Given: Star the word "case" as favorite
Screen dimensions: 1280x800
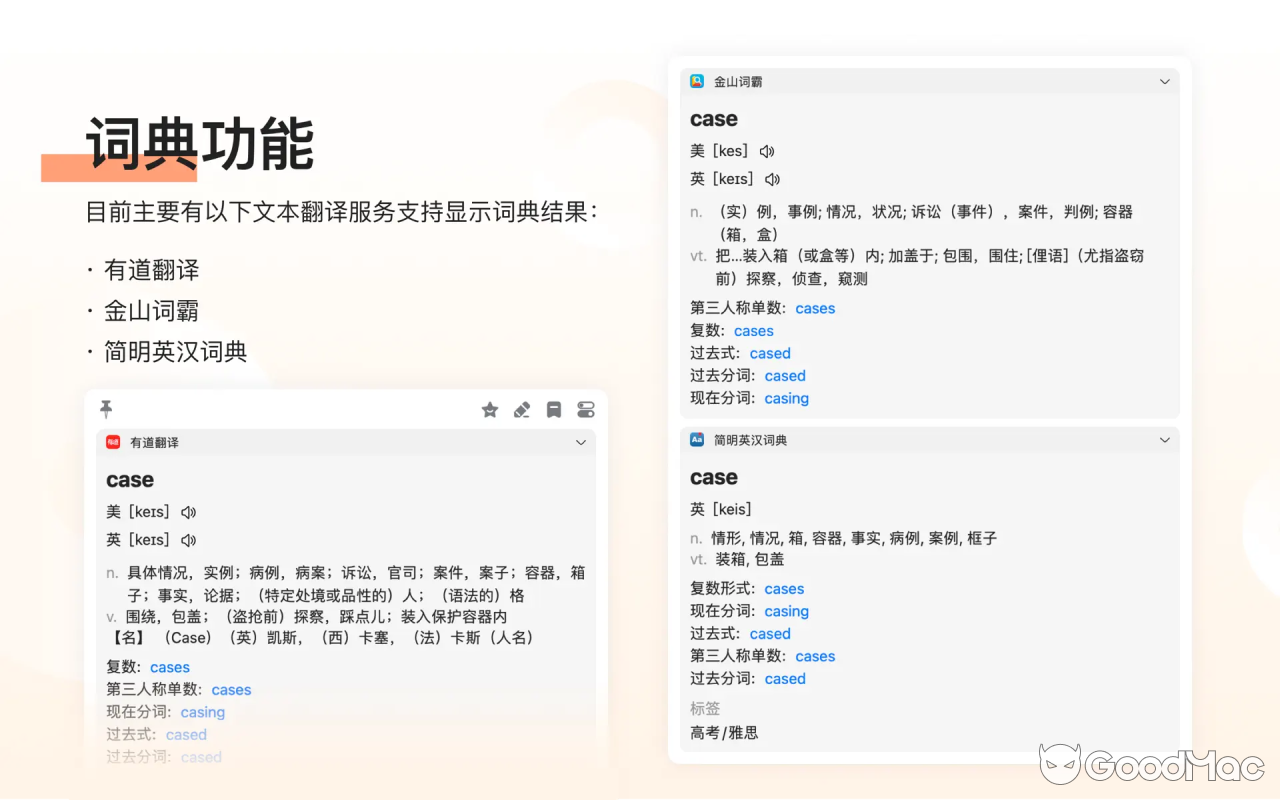Looking at the screenshot, I should tap(490, 409).
